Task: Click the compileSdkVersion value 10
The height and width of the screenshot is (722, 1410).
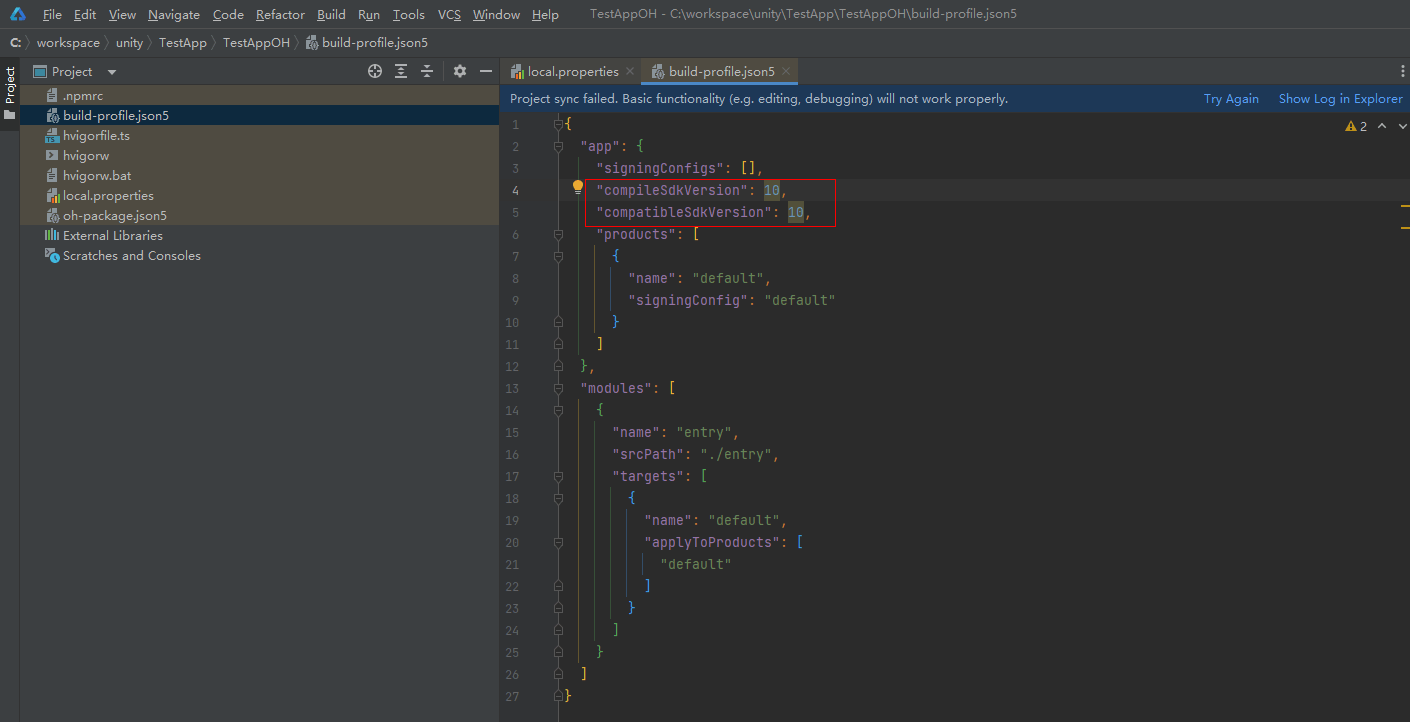Action: click(771, 190)
